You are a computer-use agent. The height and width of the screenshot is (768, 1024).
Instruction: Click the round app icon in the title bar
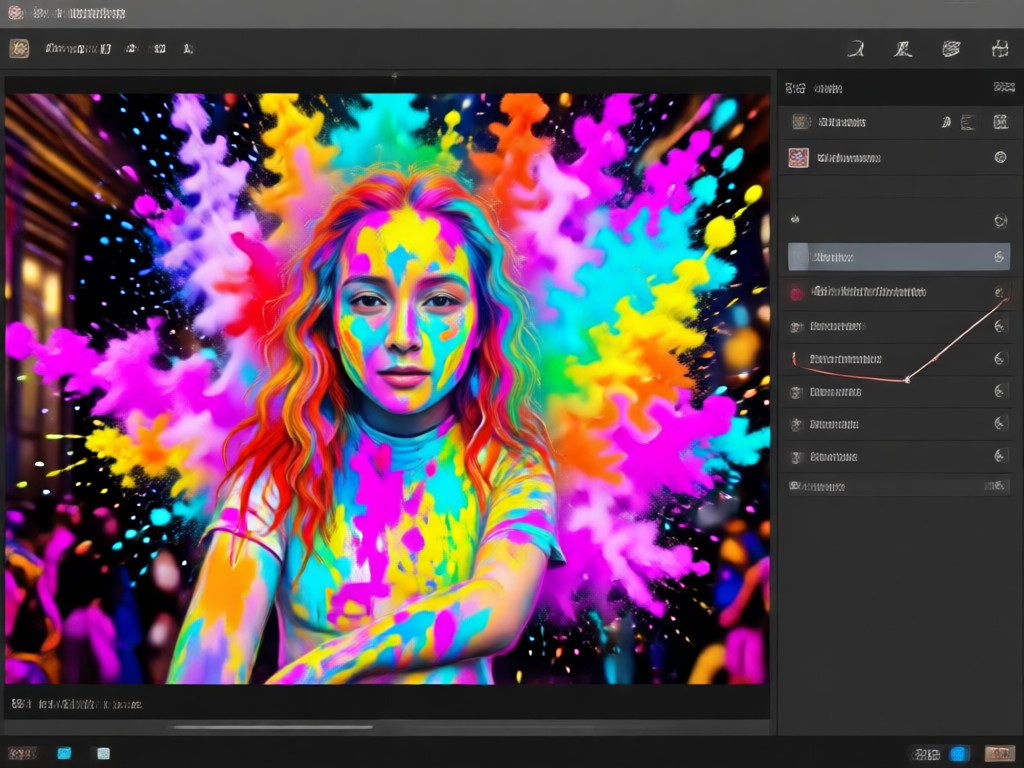tap(16, 12)
